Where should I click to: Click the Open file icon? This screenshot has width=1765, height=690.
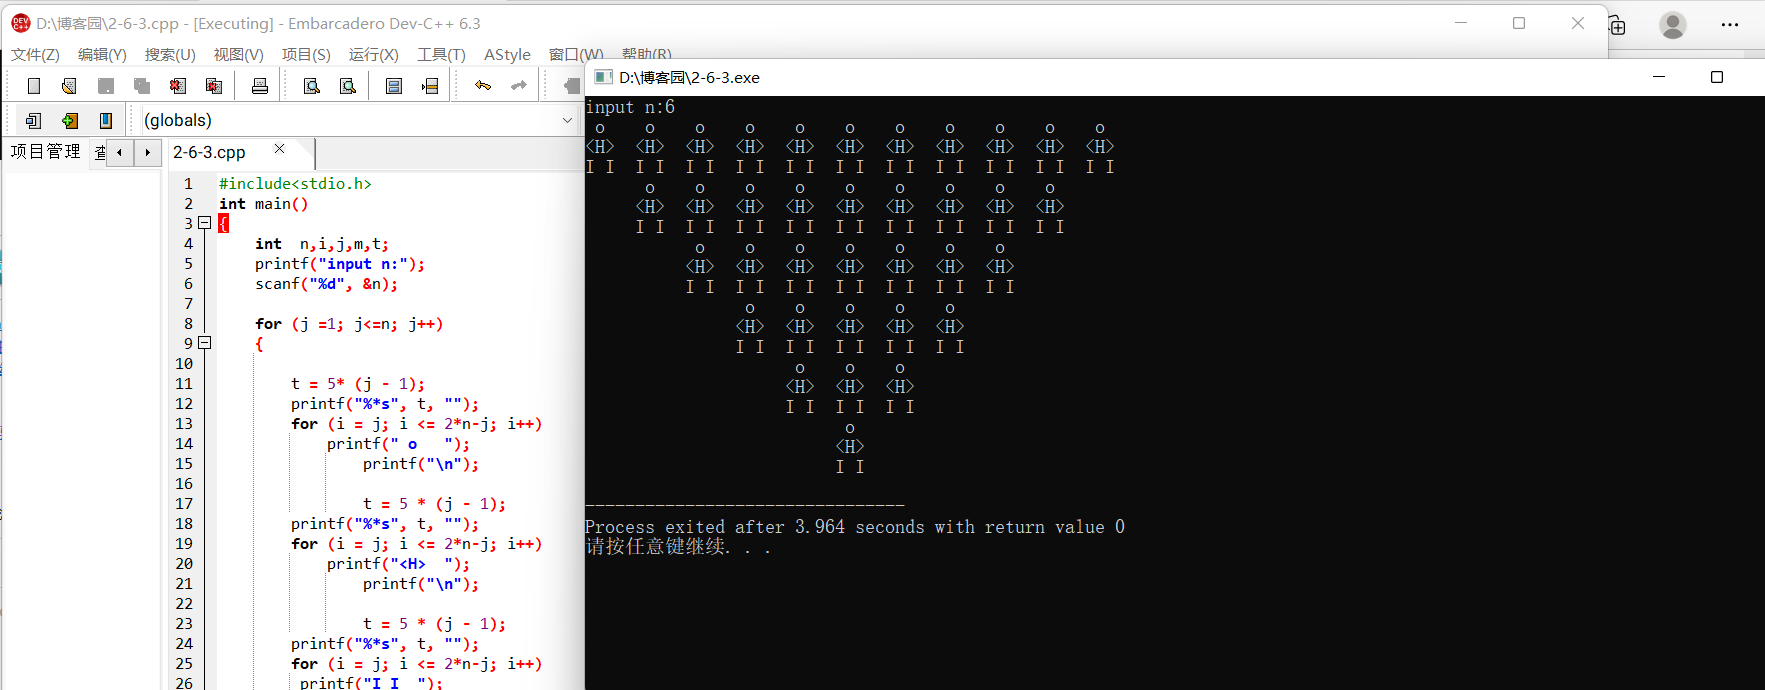tap(69, 86)
